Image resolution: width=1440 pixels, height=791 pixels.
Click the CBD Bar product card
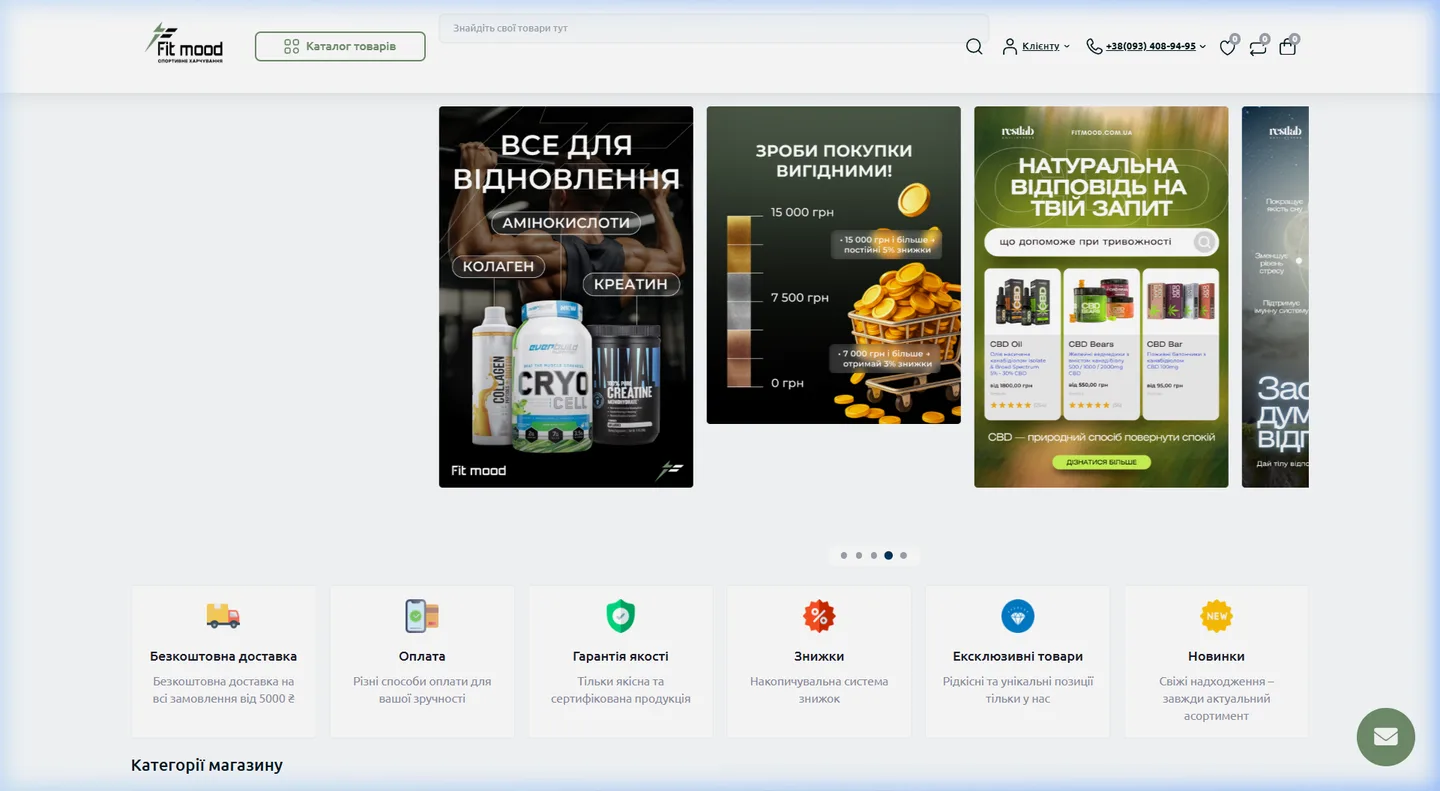coord(1181,343)
